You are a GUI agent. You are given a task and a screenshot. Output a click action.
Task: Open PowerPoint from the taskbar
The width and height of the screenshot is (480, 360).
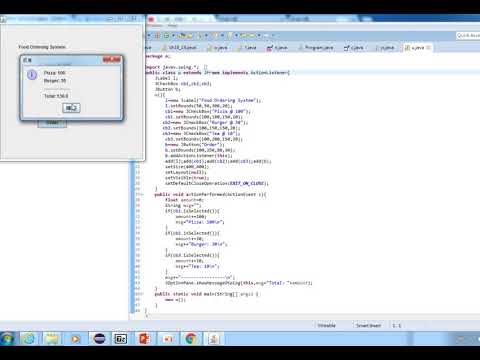click(144, 339)
